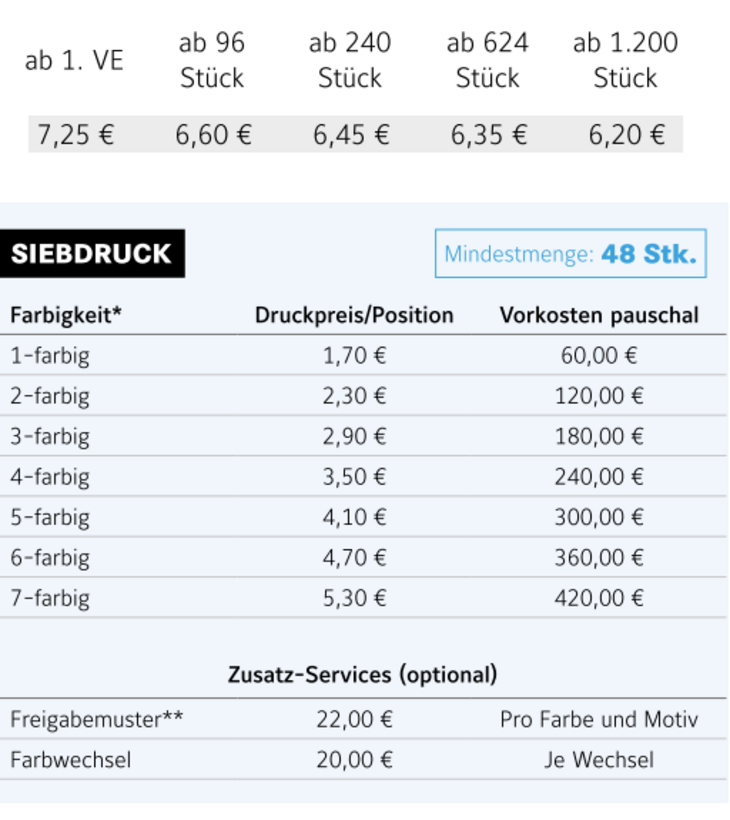The height and width of the screenshot is (820, 730).
Task: Click the 'Freigabemuster**' service label
Action: pos(97,720)
